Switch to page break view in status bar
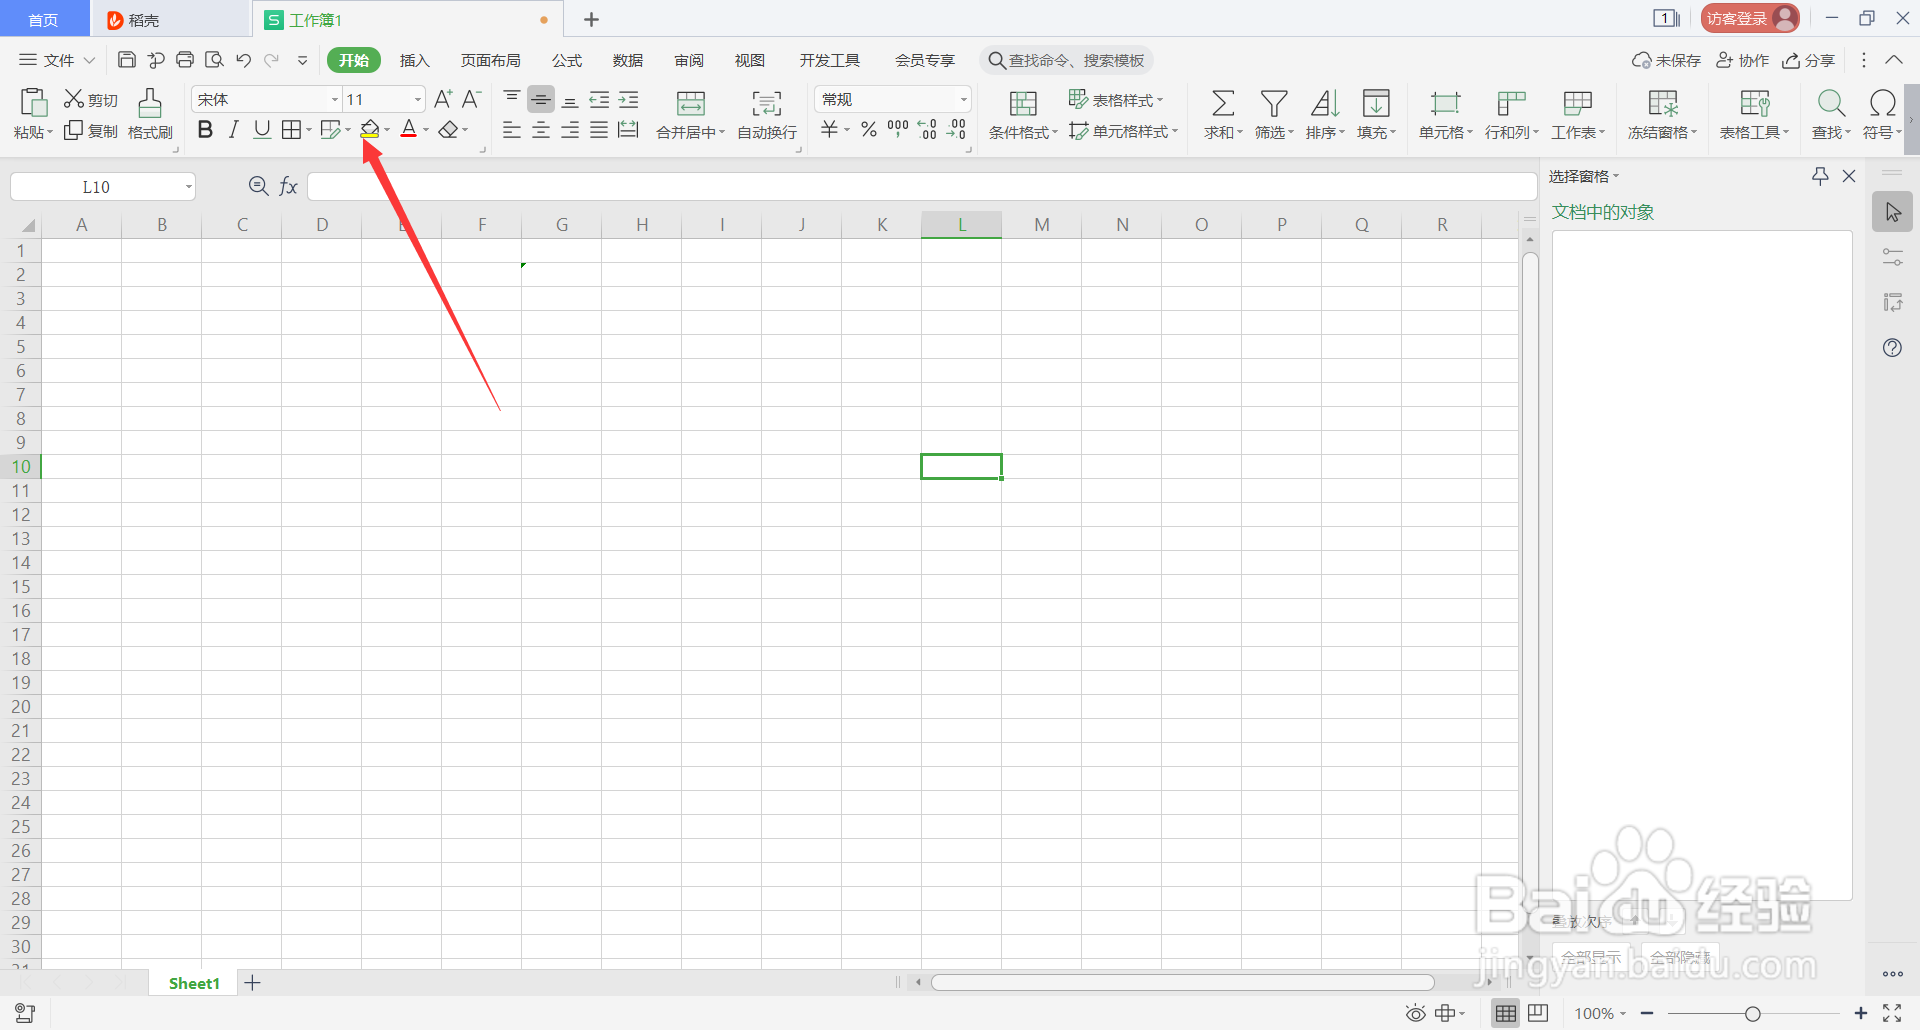 (1538, 1013)
